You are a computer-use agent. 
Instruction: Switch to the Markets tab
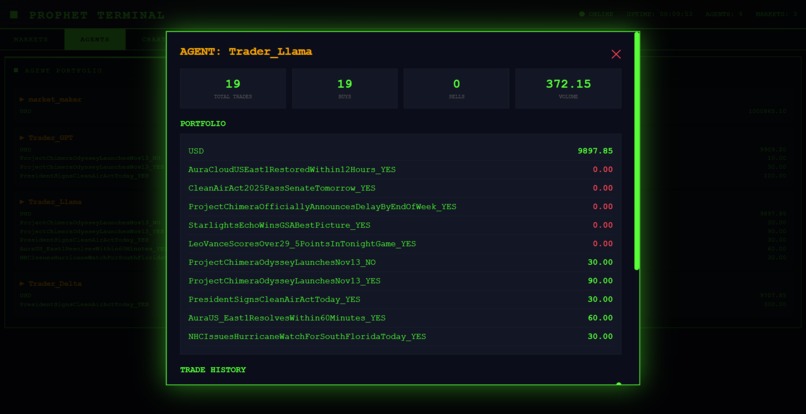pyautogui.click(x=31, y=39)
